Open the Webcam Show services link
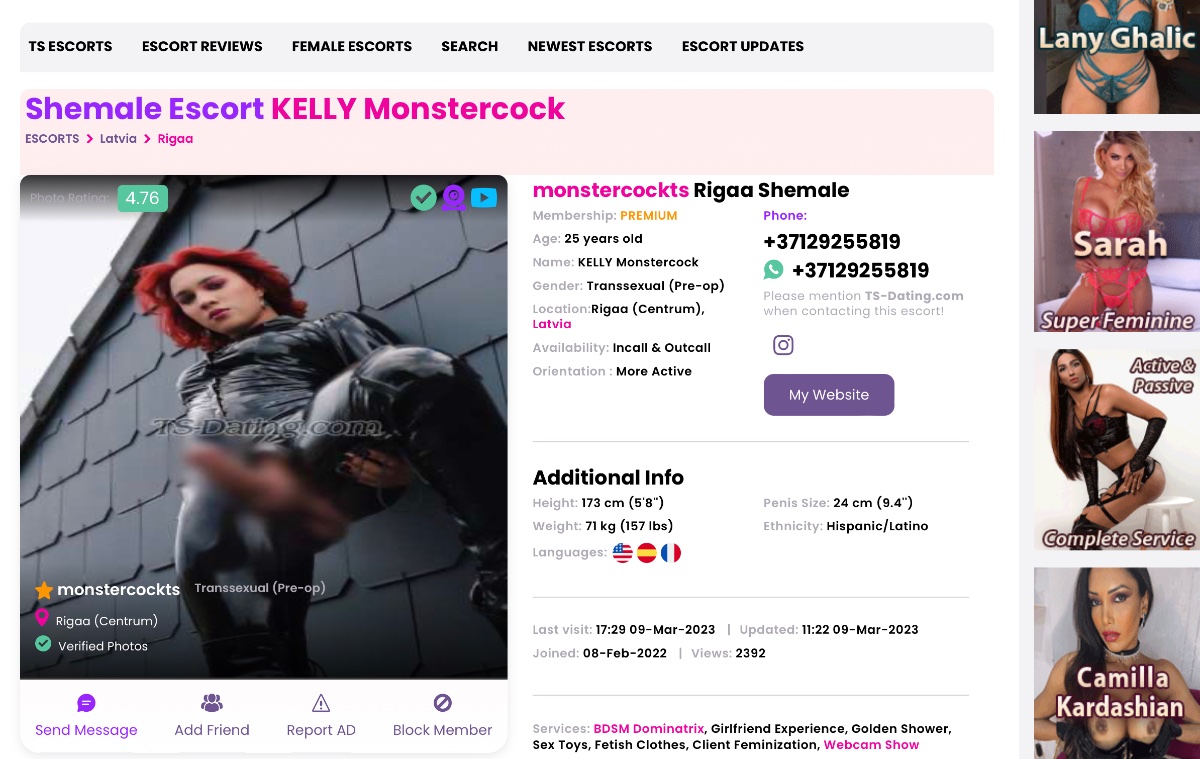1200x759 pixels. (x=871, y=745)
